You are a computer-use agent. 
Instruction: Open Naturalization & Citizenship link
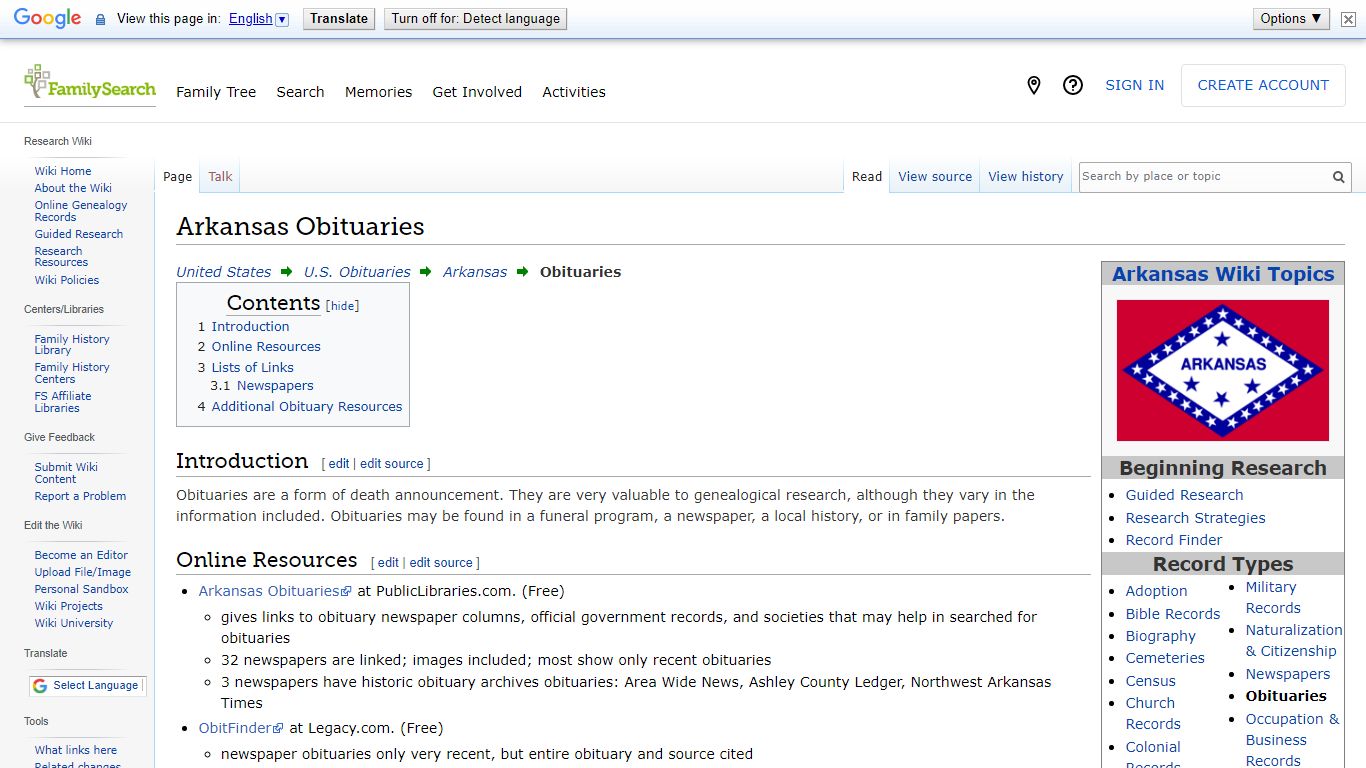click(x=1294, y=641)
